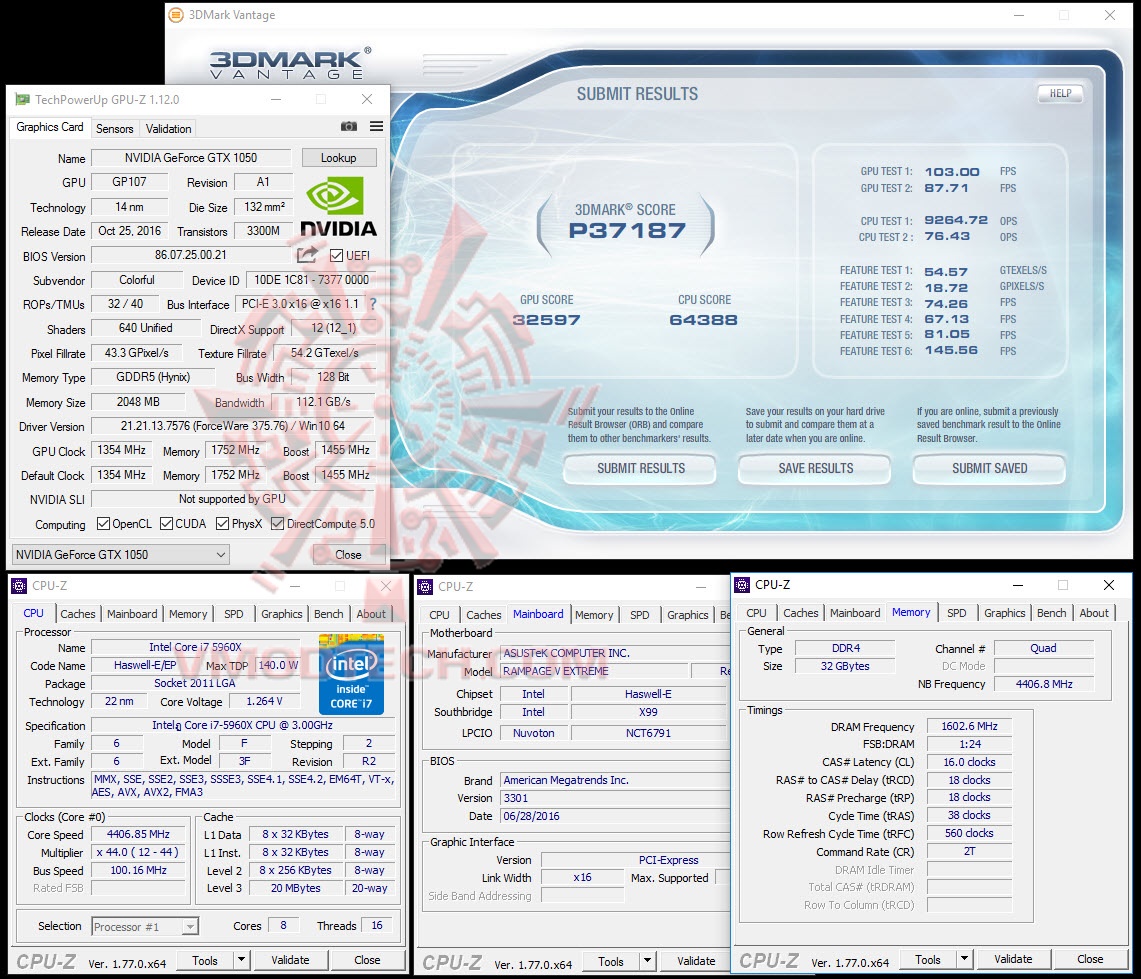Select the SPD tab in CPU-Z
Image resolution: width=1141 pixels, height=979 pixels.
[236, 614]
